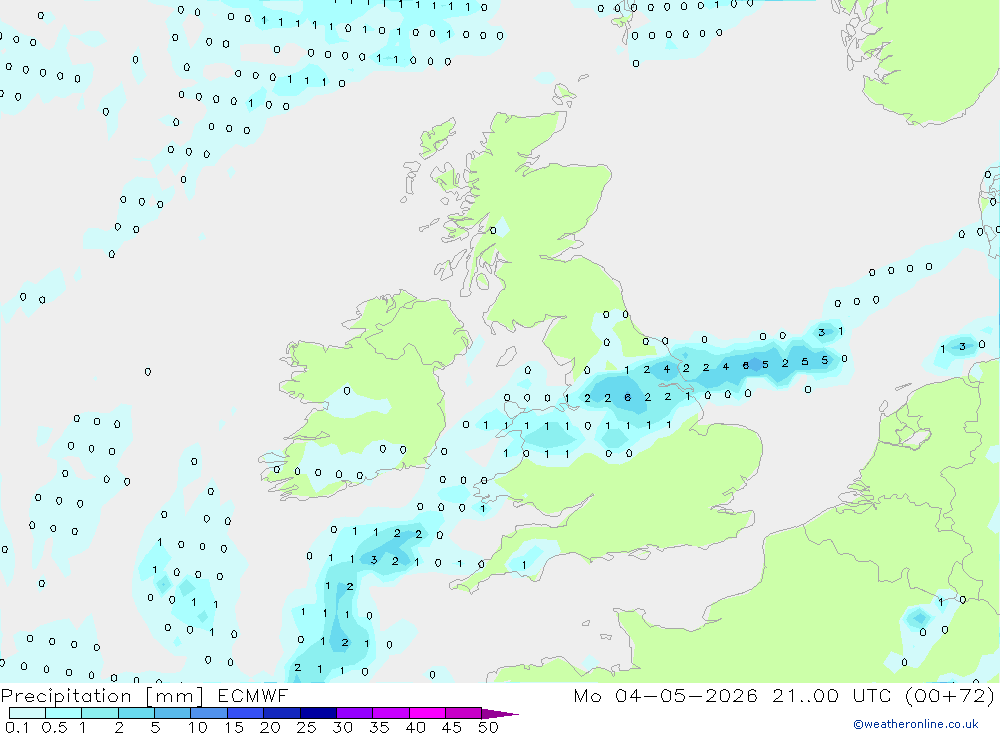This screenshot has height=733, width=1000.
Task: Click the 30–35 mm violet legend box
Action: point(355,713)
